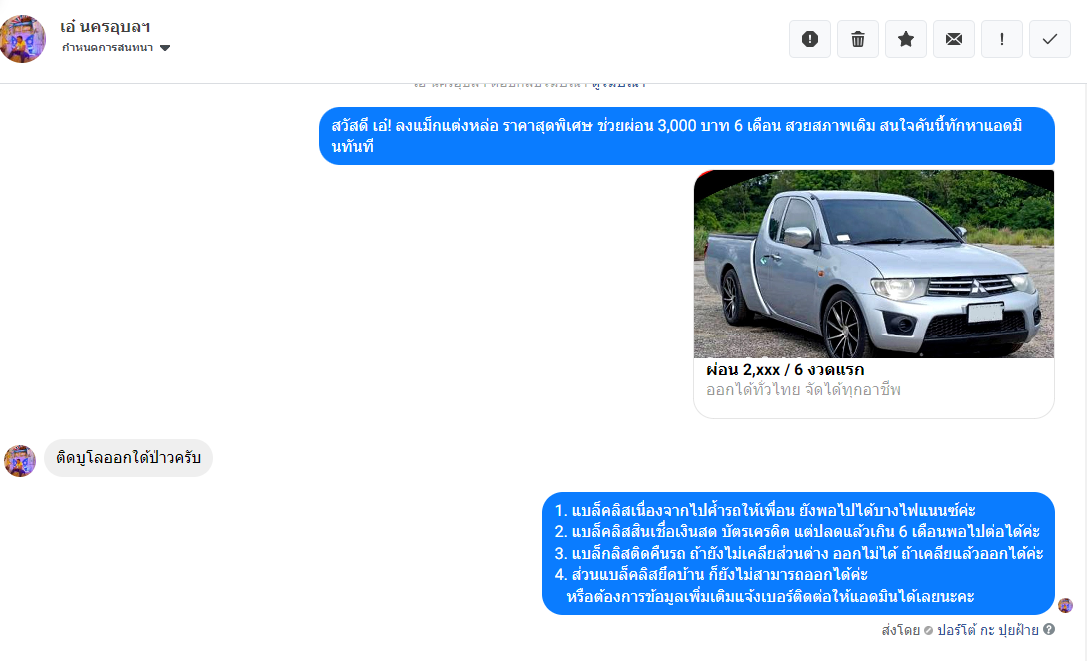Flag conversation with exclamation mark button

[x=1002, y=40]
